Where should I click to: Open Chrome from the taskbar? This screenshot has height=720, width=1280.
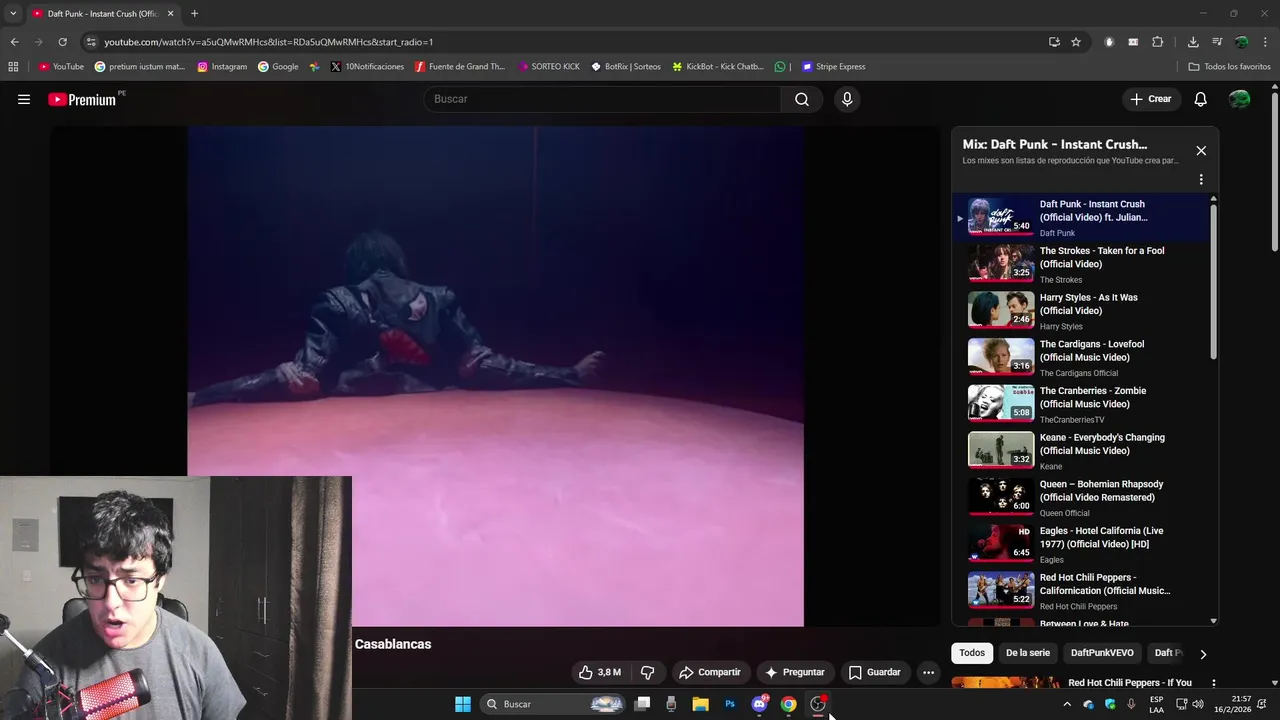point(789,704)
